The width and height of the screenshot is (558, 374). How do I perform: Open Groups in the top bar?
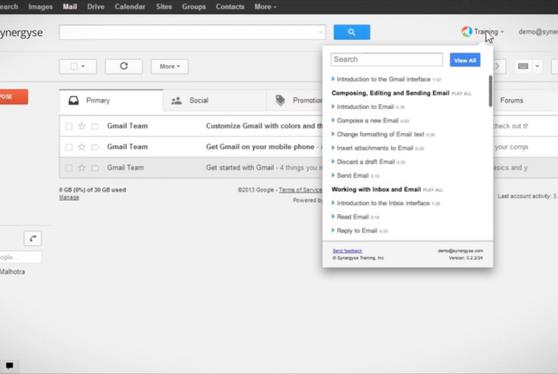click(x=194, y=7)
